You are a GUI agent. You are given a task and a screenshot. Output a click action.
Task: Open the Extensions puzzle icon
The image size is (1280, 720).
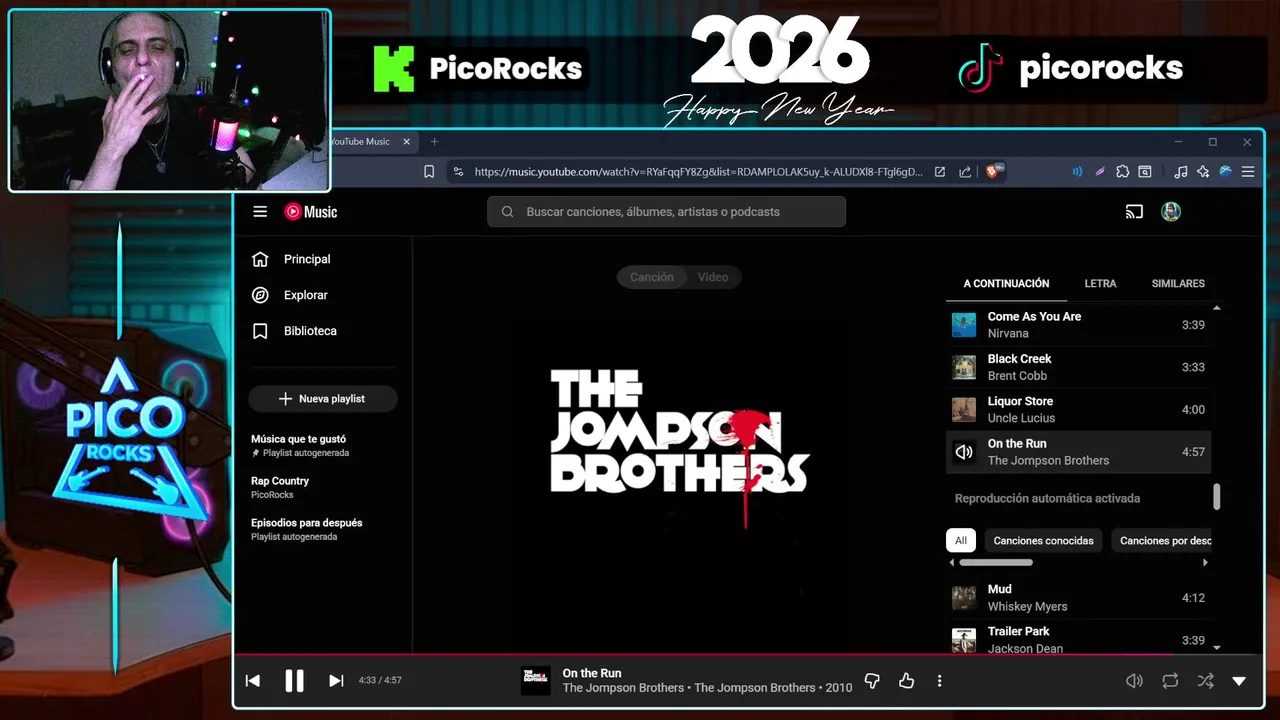[x=1122, y=172]
